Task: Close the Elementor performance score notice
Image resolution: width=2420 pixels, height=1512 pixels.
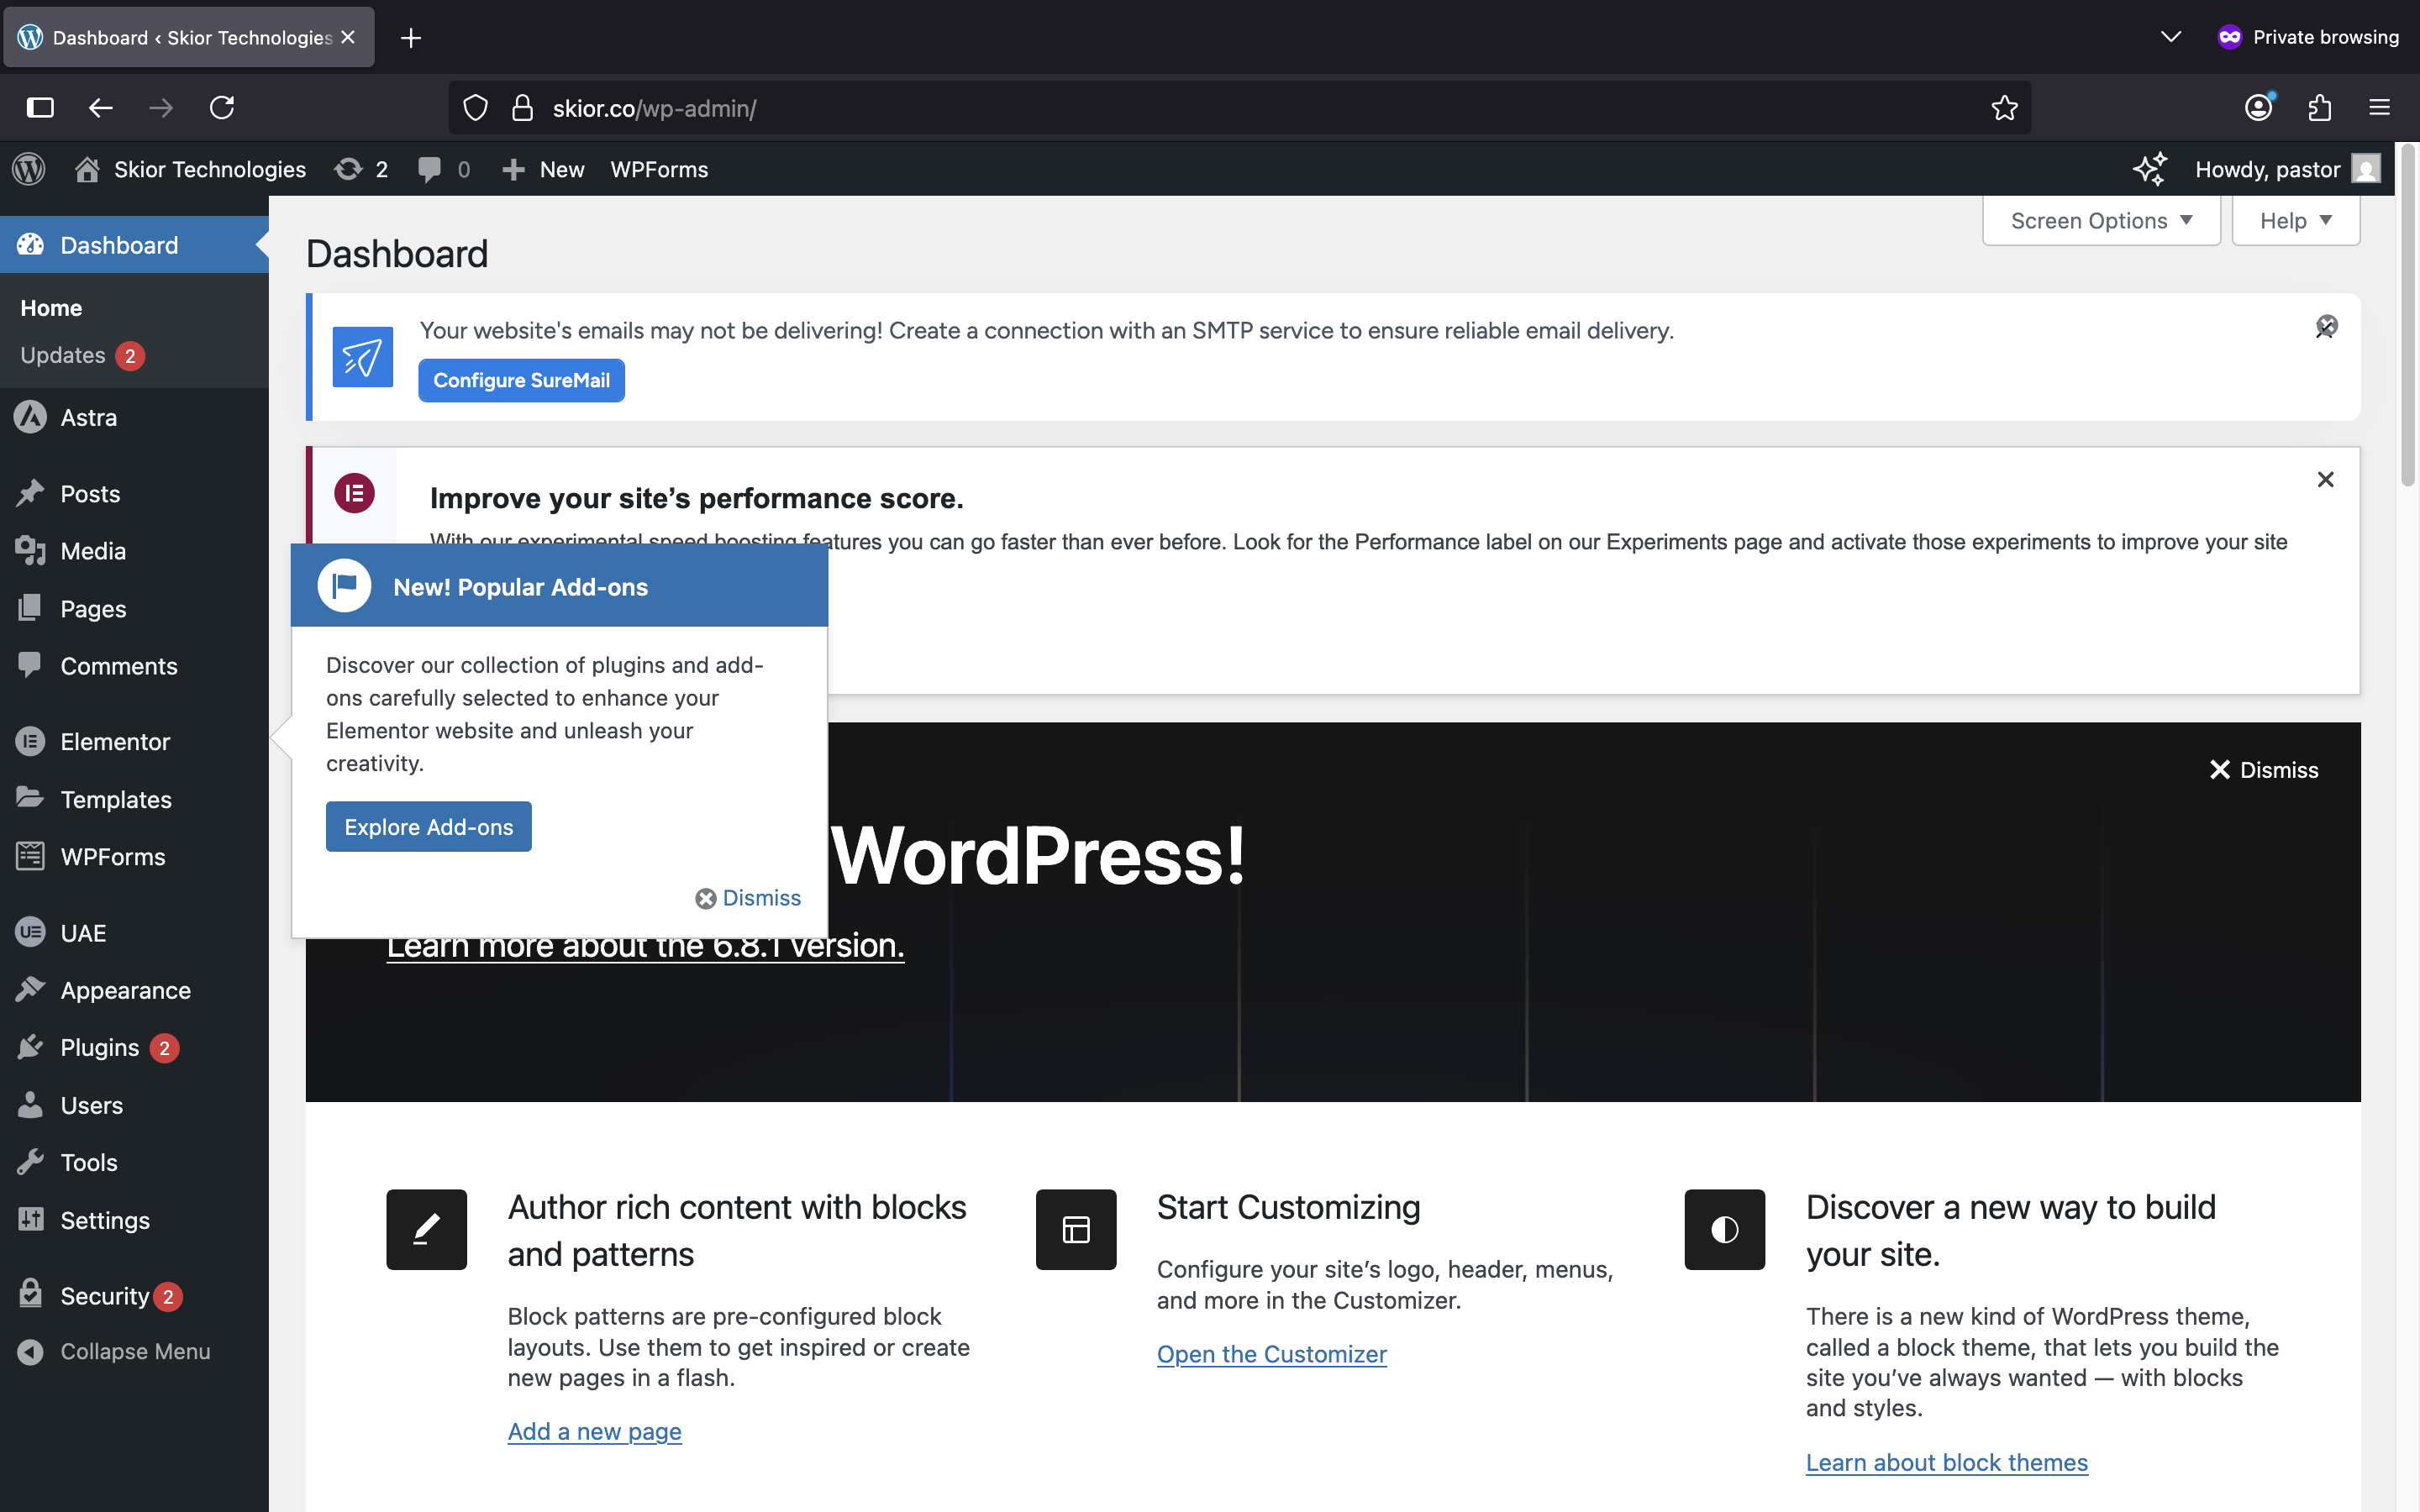Action: [2326, 480]
